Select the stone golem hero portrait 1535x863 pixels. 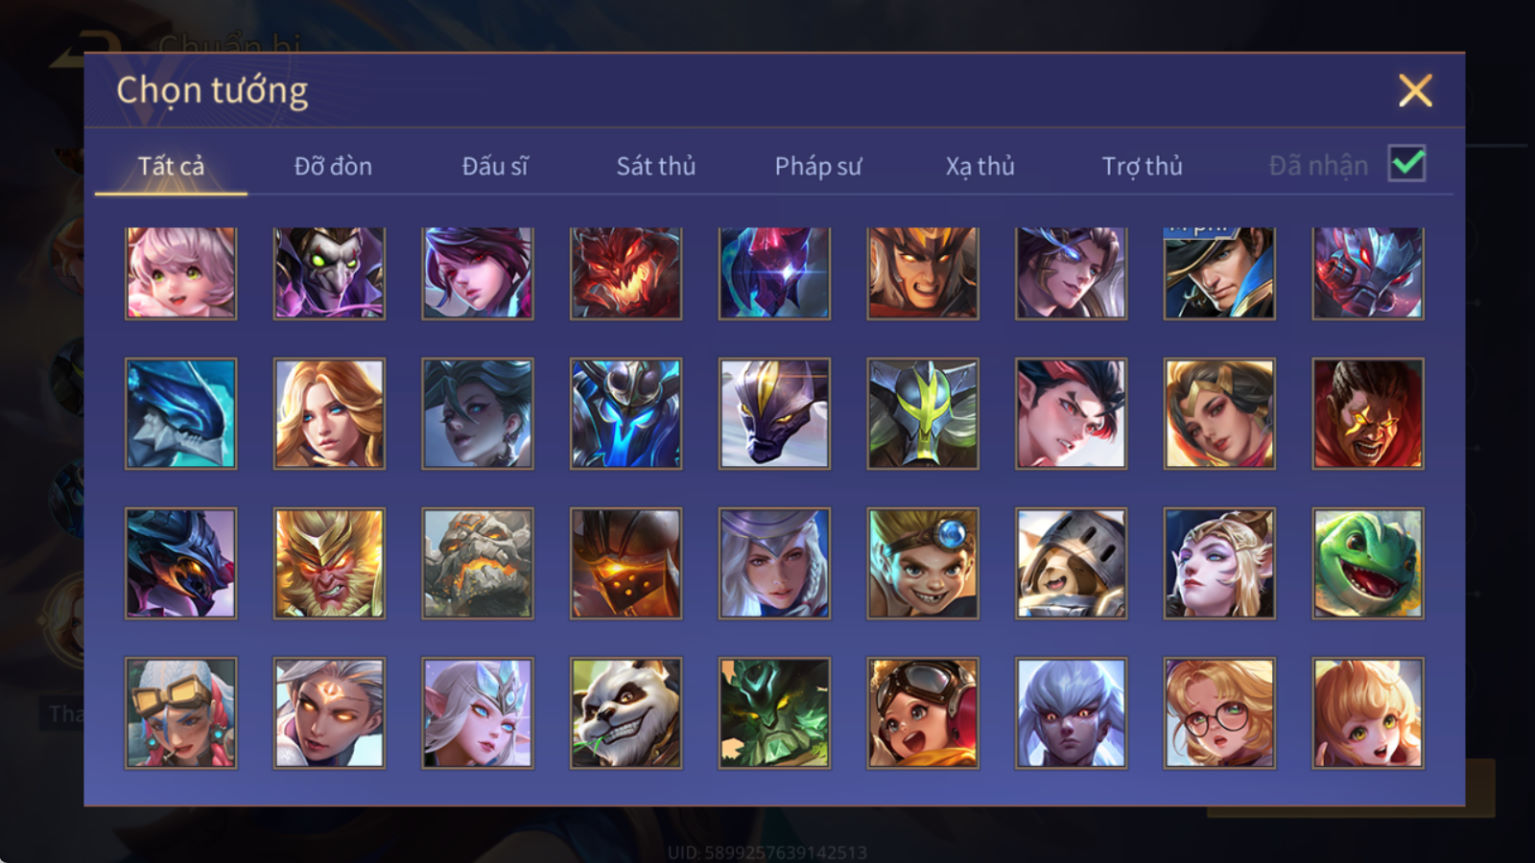(x=478, y=564)
